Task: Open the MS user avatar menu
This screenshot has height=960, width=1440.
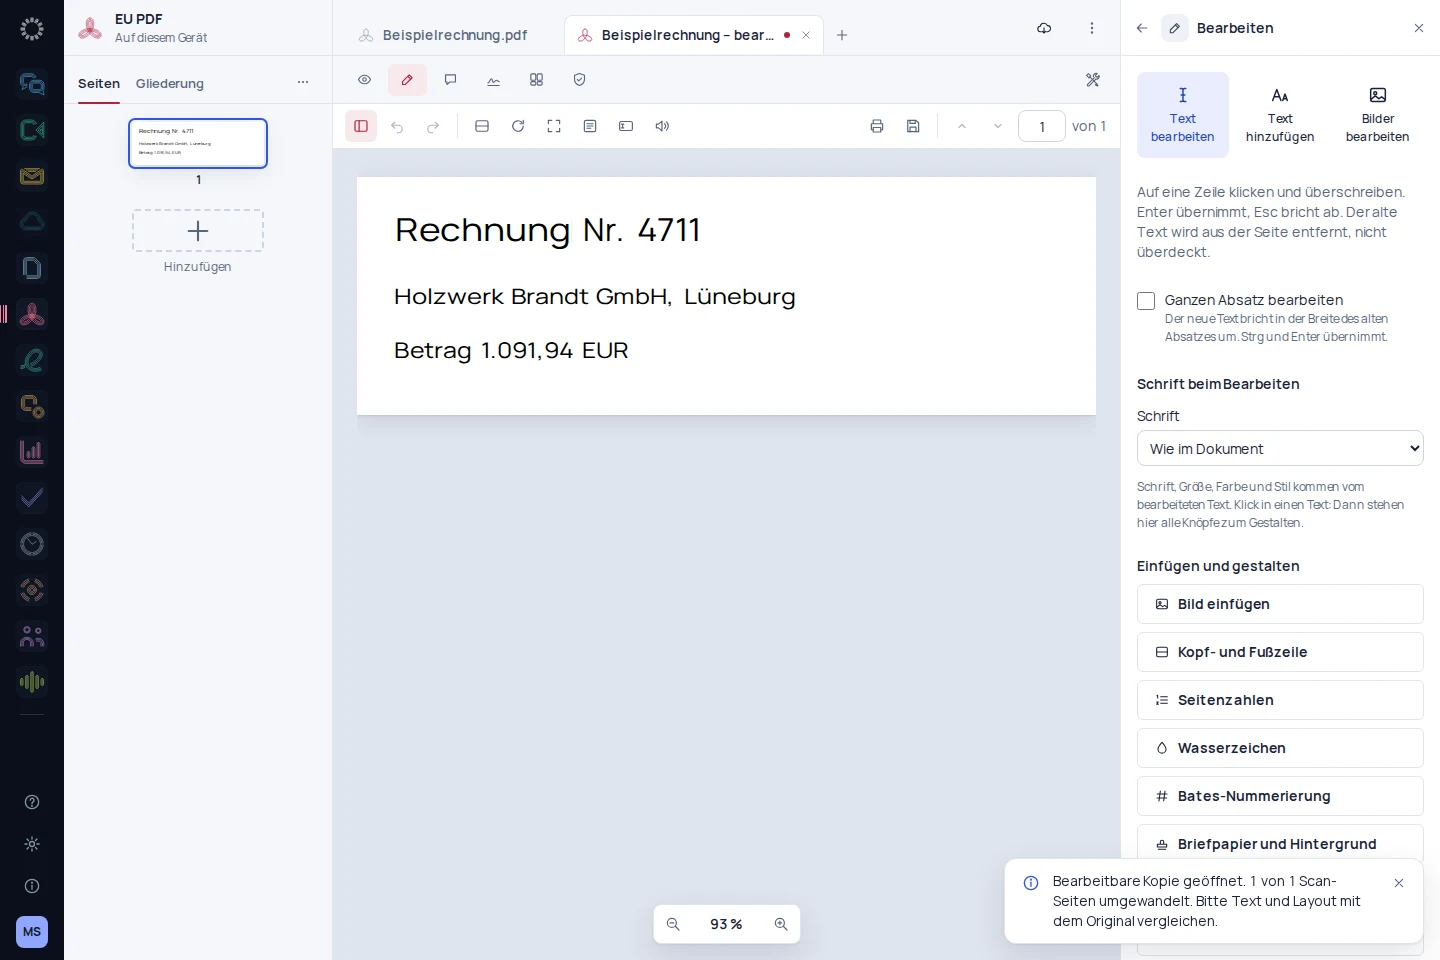Action: pos(32,932)
